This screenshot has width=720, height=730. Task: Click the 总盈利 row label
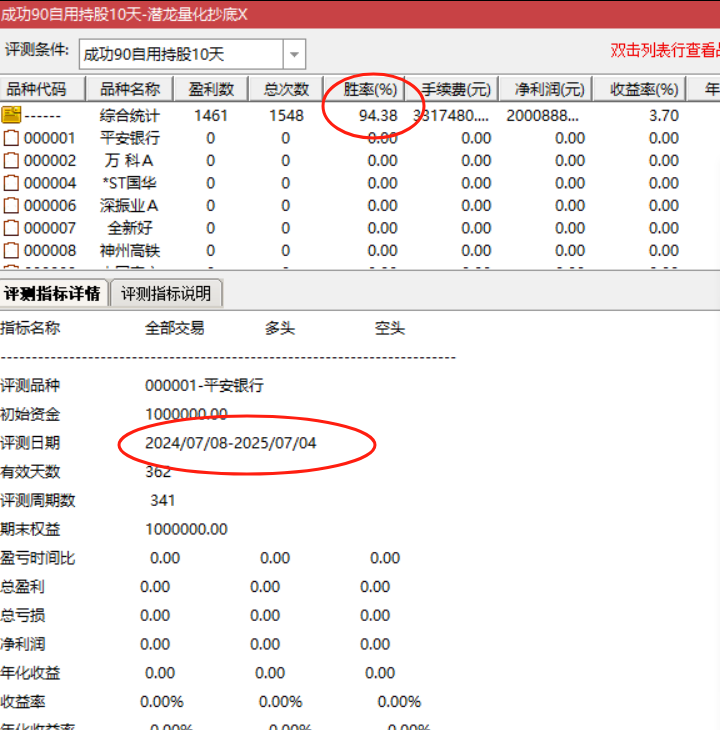click(x=23, y=587)
